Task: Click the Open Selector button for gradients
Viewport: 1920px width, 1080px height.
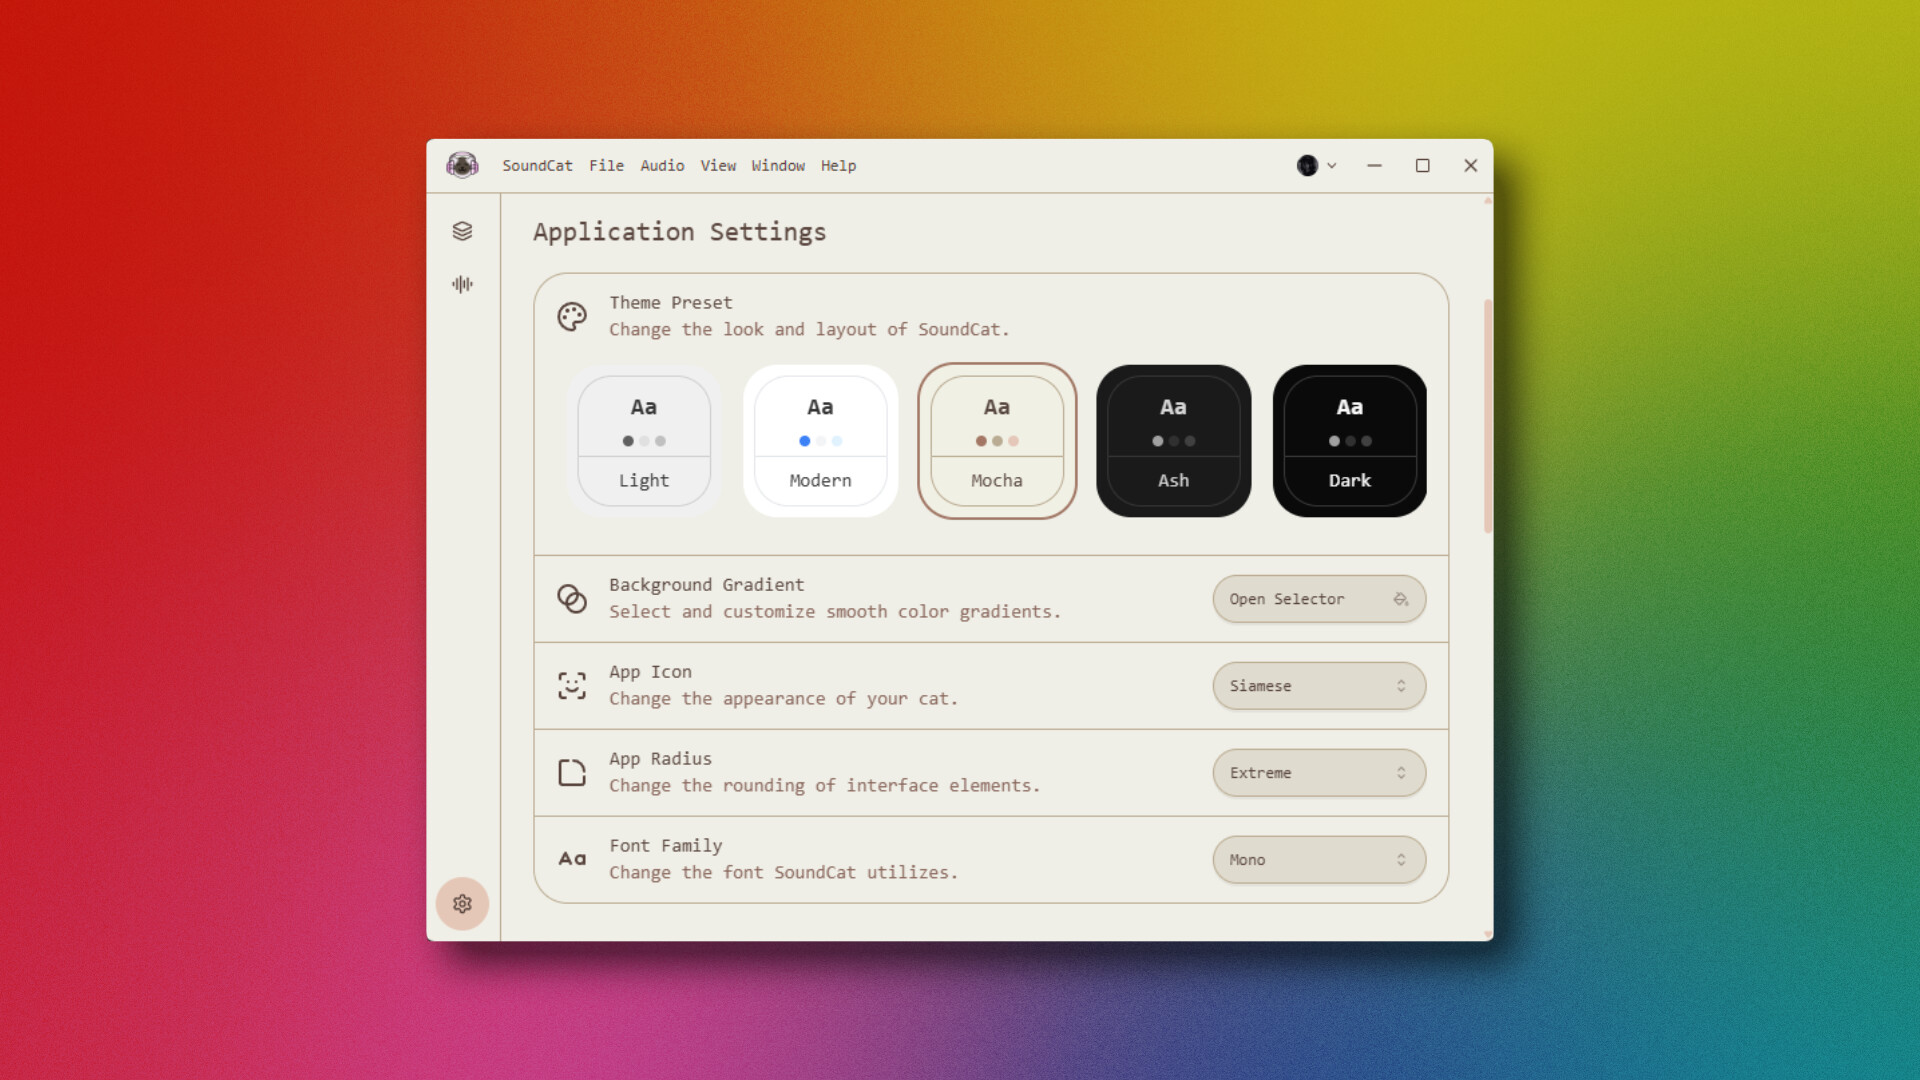Action: pyautogui.click(x=1318, y=598)
